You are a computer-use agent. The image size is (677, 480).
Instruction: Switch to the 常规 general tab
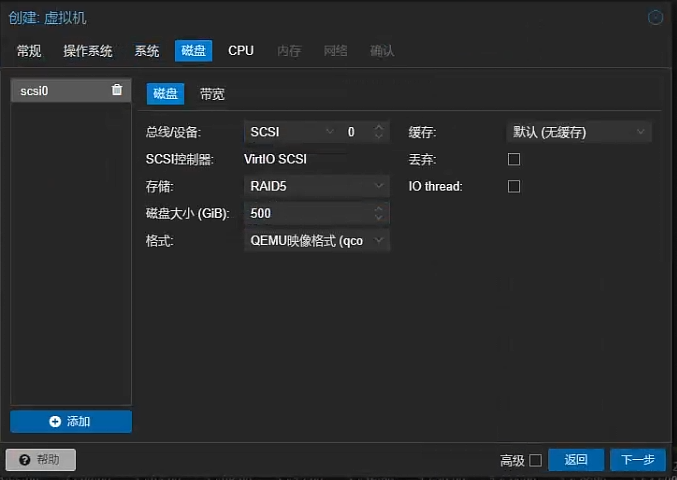pyautogui.click(x=29, y=51)
